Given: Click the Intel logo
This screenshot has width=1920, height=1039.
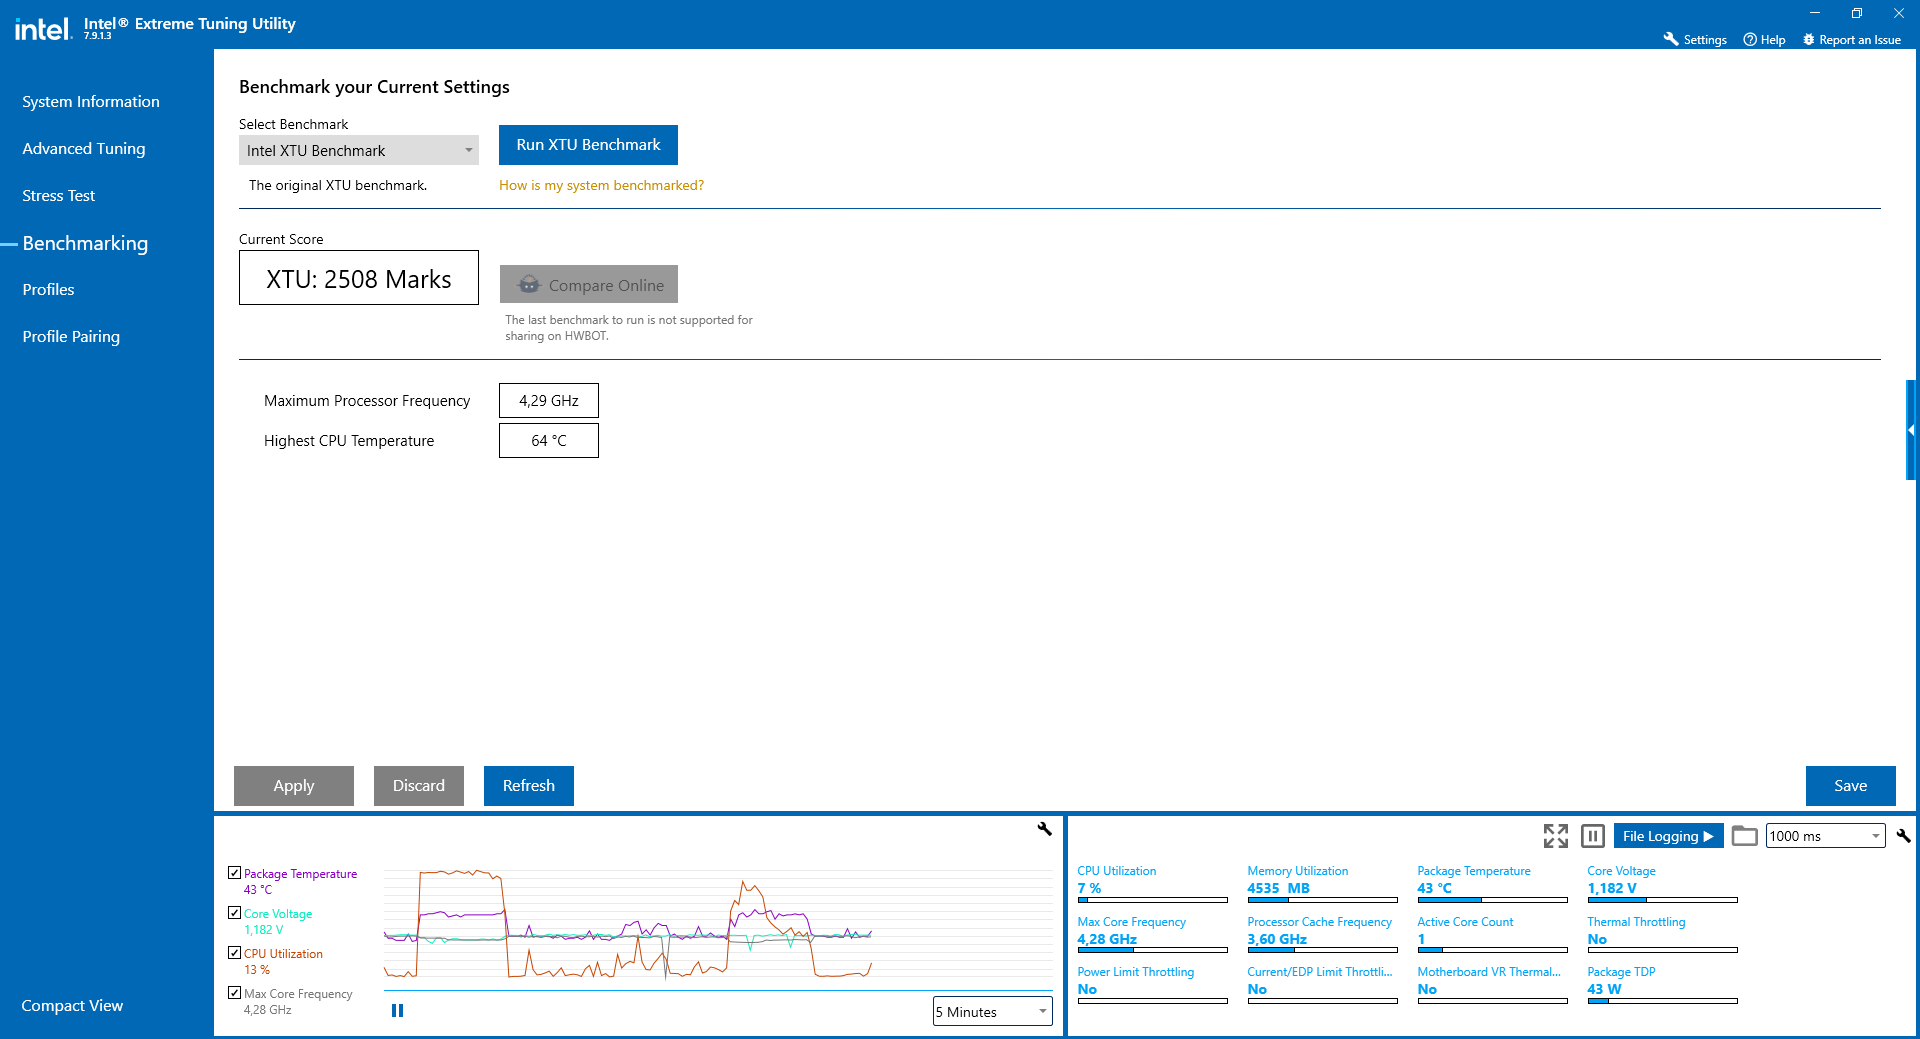Looking at the screenshot, I should click(x=43, y=29).
